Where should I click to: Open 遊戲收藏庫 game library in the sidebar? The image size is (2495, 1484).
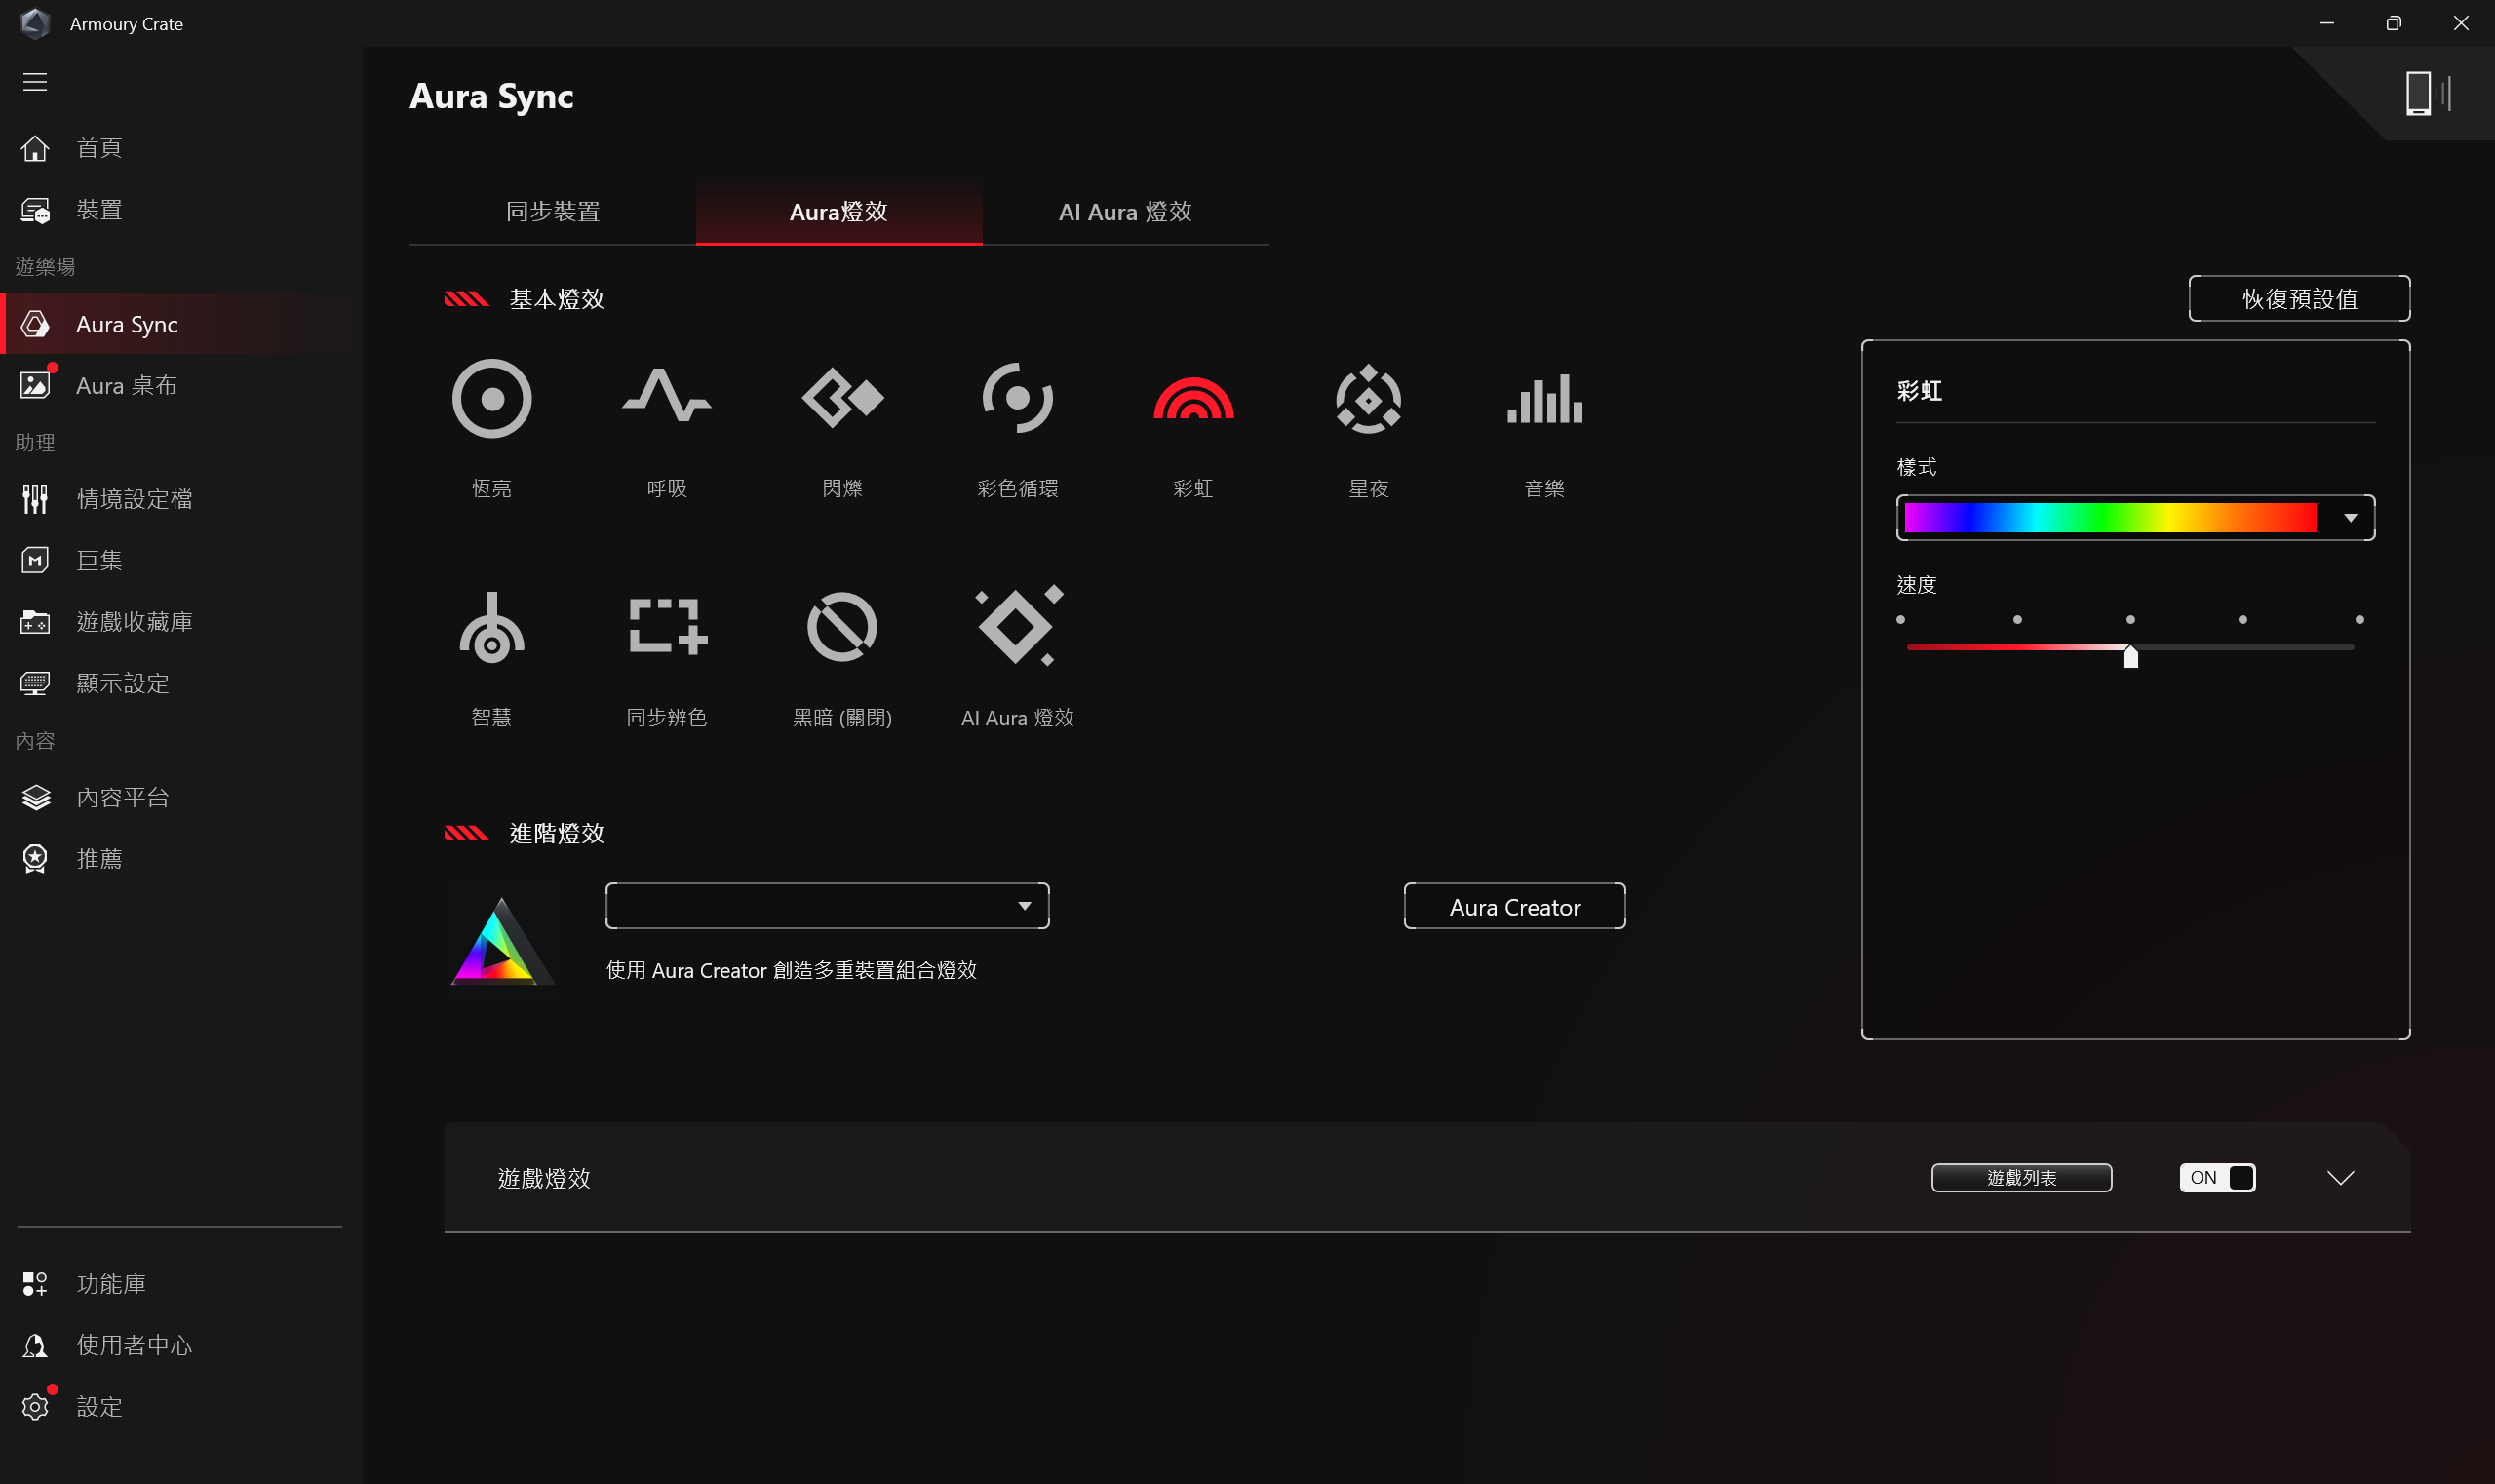pyautogui.click(x=180, y=622)
